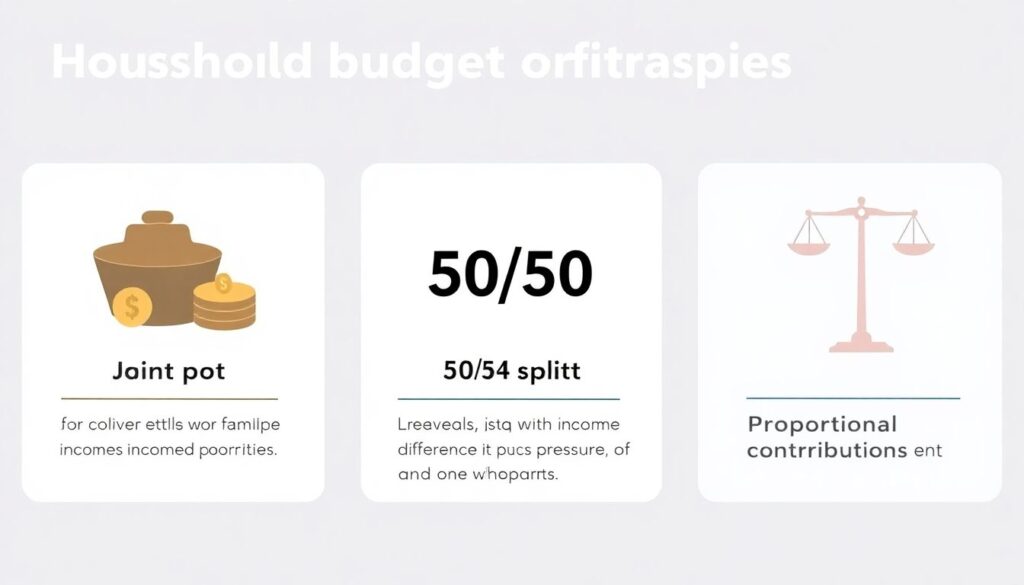This screenshot has width=1024, height=585.
Task: Click the blue divider under 50/54 splitt
Action: coord(509,398)
